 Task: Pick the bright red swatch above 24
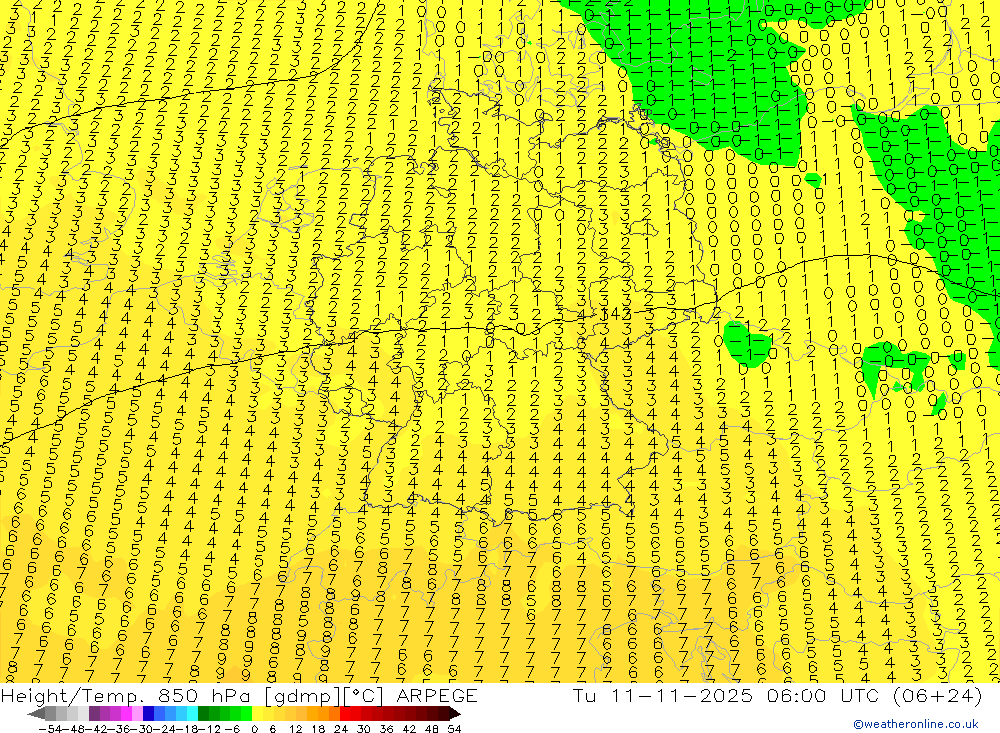pos(345,714)
